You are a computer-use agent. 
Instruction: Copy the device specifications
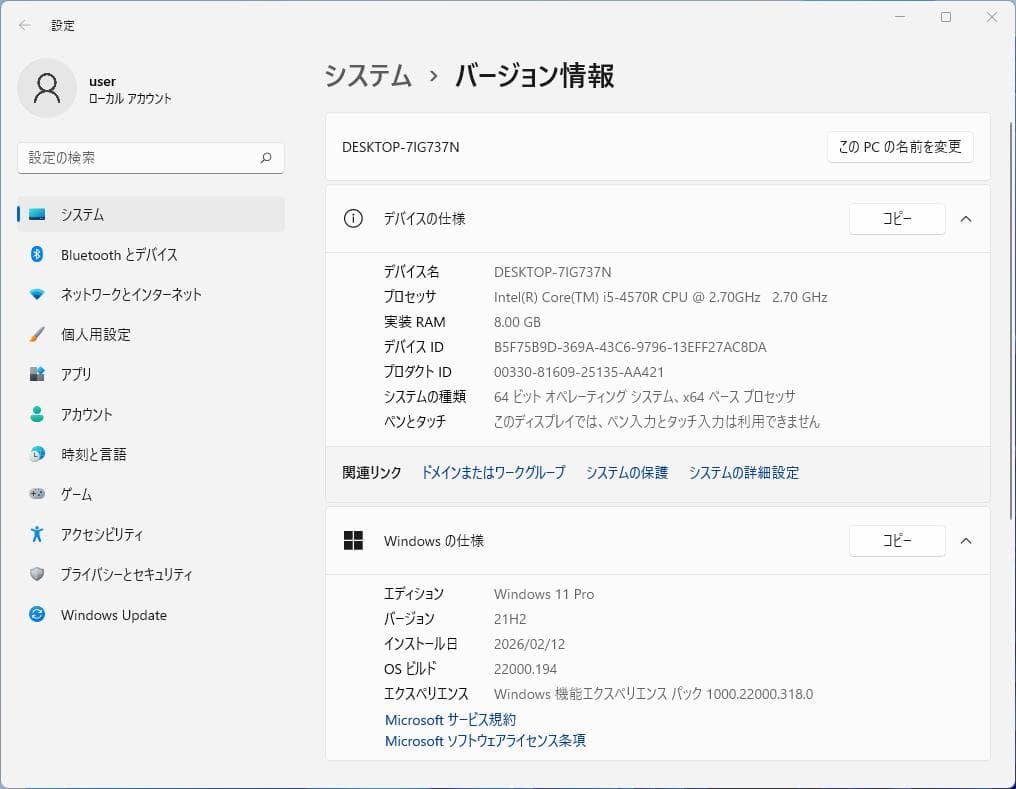point(897,219)
